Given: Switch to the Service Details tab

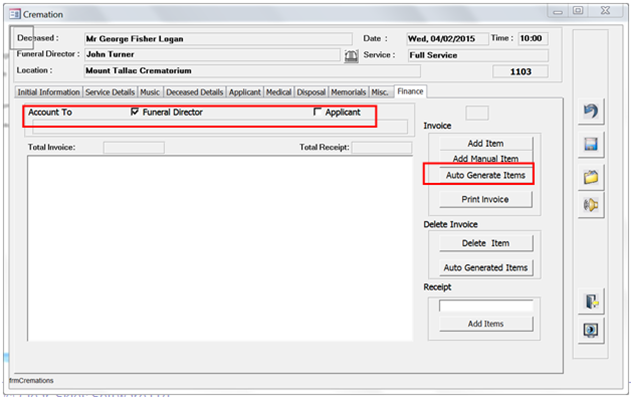Looking at the screenshot, I should (x=110, y=92).
